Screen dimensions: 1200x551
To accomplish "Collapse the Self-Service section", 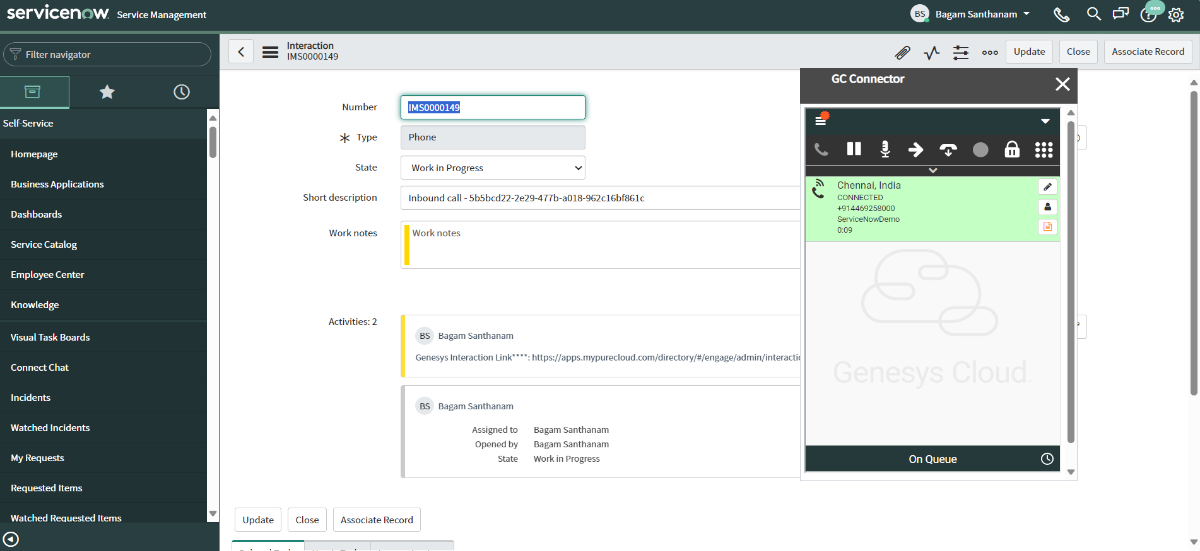I will 28,123.
